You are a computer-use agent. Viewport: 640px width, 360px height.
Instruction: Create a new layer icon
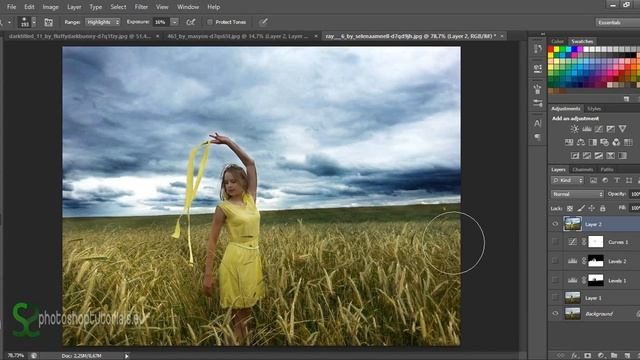[x=627, y=356]
